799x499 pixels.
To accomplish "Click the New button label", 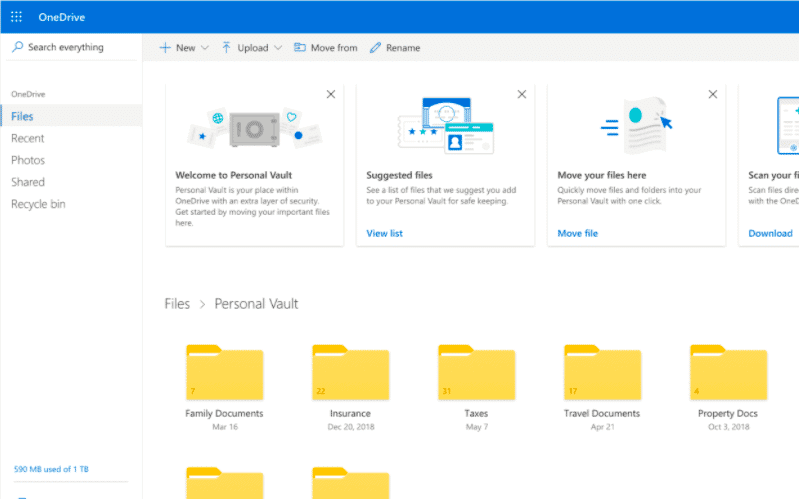I will 185,48.
